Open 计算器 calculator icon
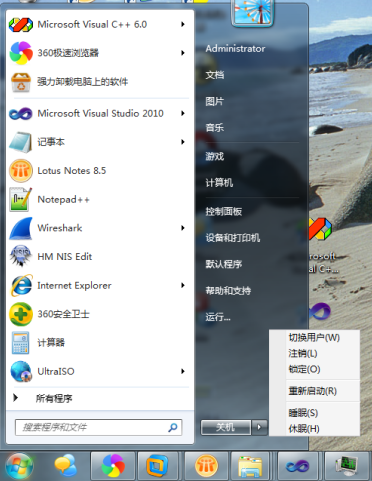Image resolution: width=372 pixels, height=481 pixels. (21, 343)
